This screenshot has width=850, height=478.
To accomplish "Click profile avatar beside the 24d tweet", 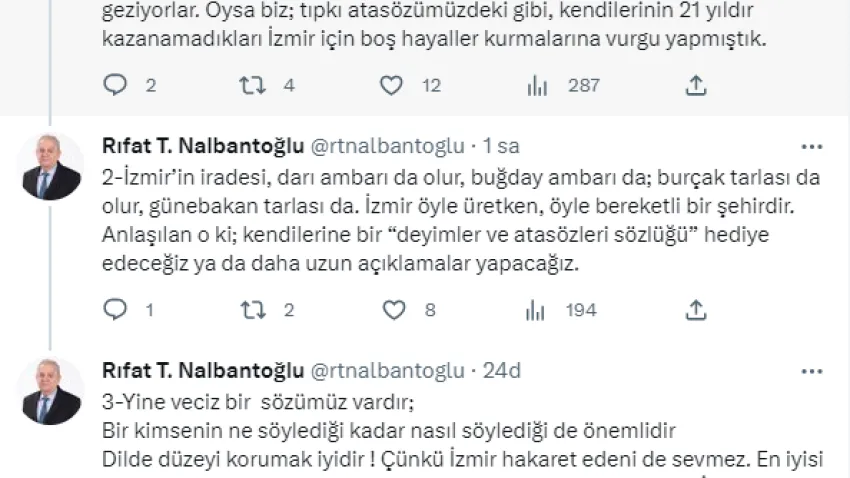I will 51,391.
